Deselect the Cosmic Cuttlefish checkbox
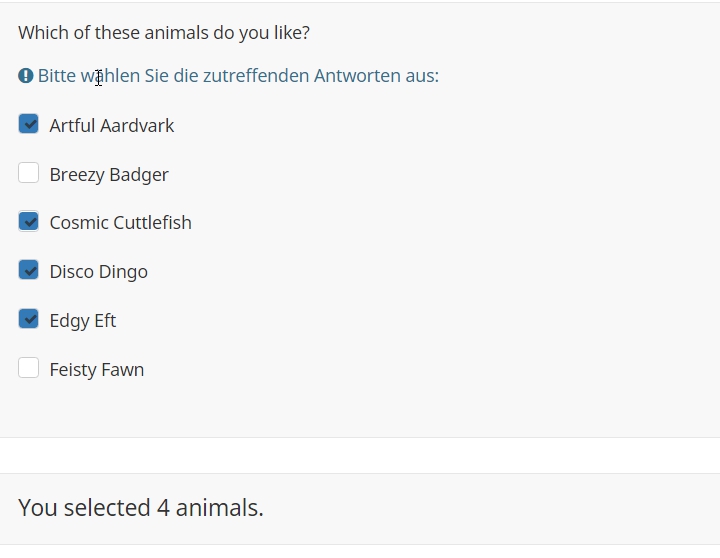The width and height of the screenshot is (720, 558). (x=29, y=222)
